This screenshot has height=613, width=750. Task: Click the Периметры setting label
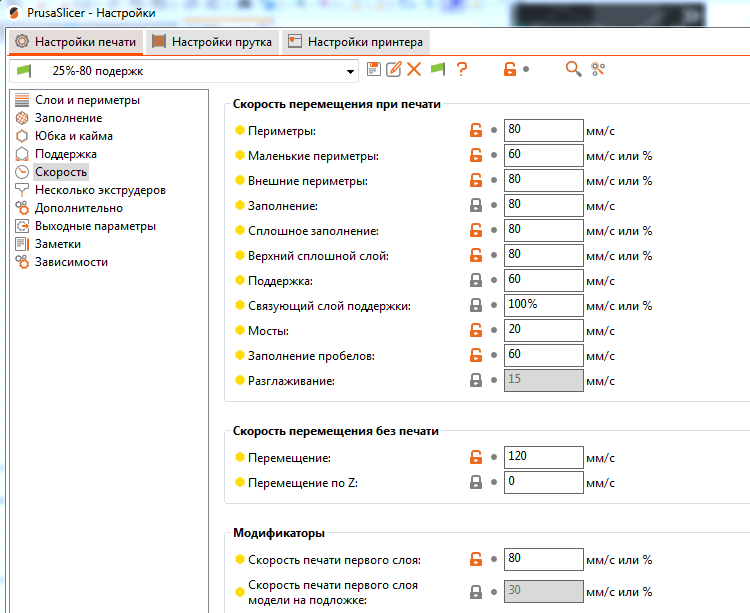point(282,131)
